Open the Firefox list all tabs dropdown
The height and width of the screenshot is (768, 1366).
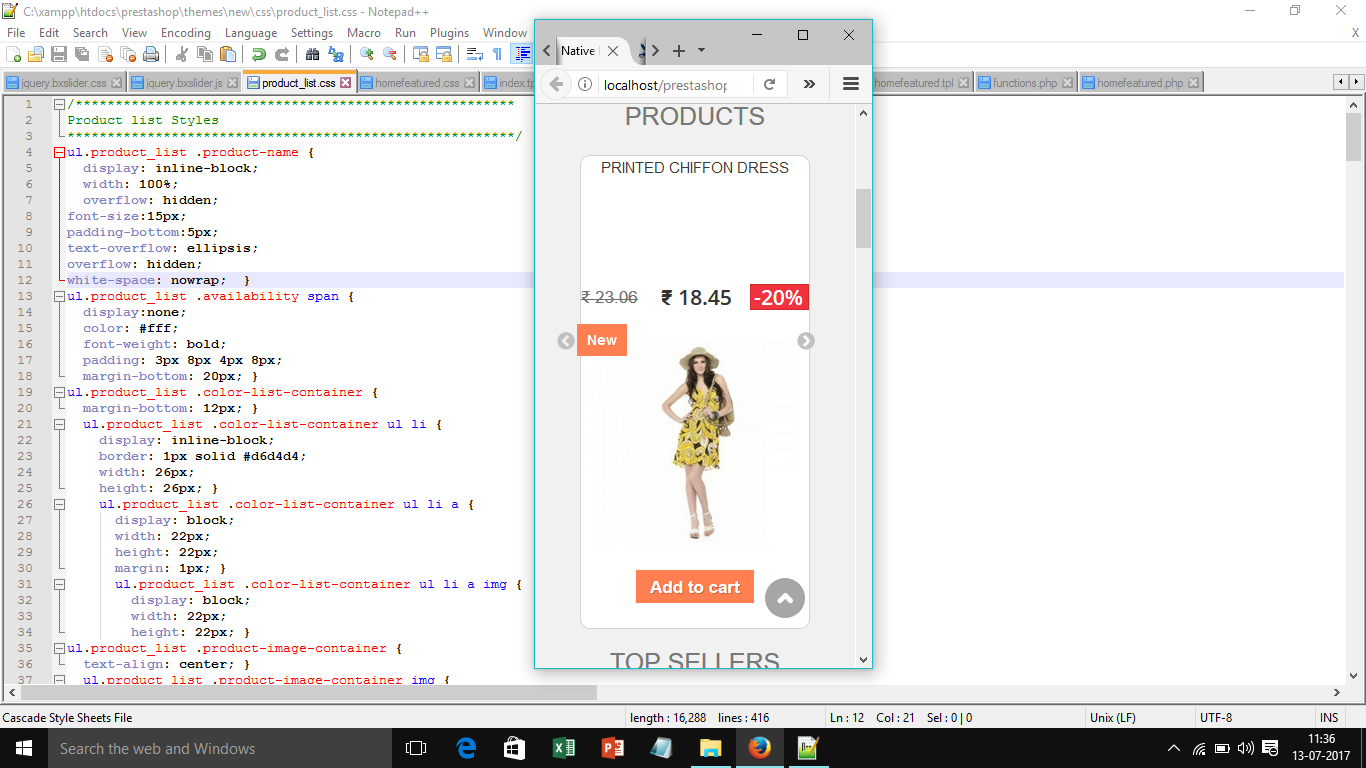tap(701, 50)
